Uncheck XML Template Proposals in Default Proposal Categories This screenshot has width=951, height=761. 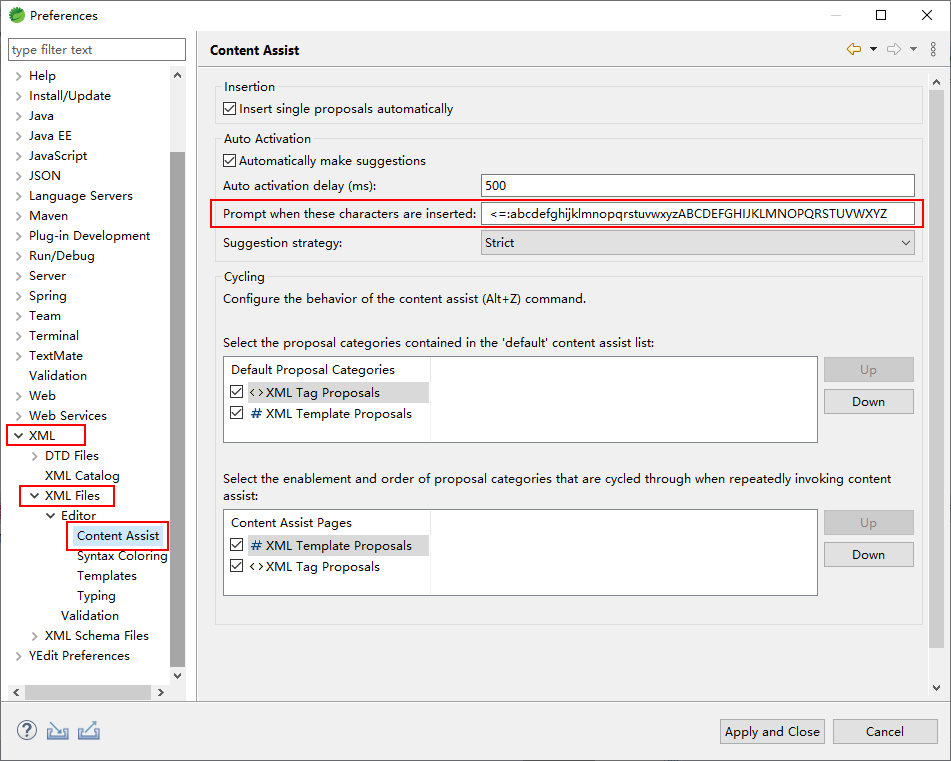[237, 413]
